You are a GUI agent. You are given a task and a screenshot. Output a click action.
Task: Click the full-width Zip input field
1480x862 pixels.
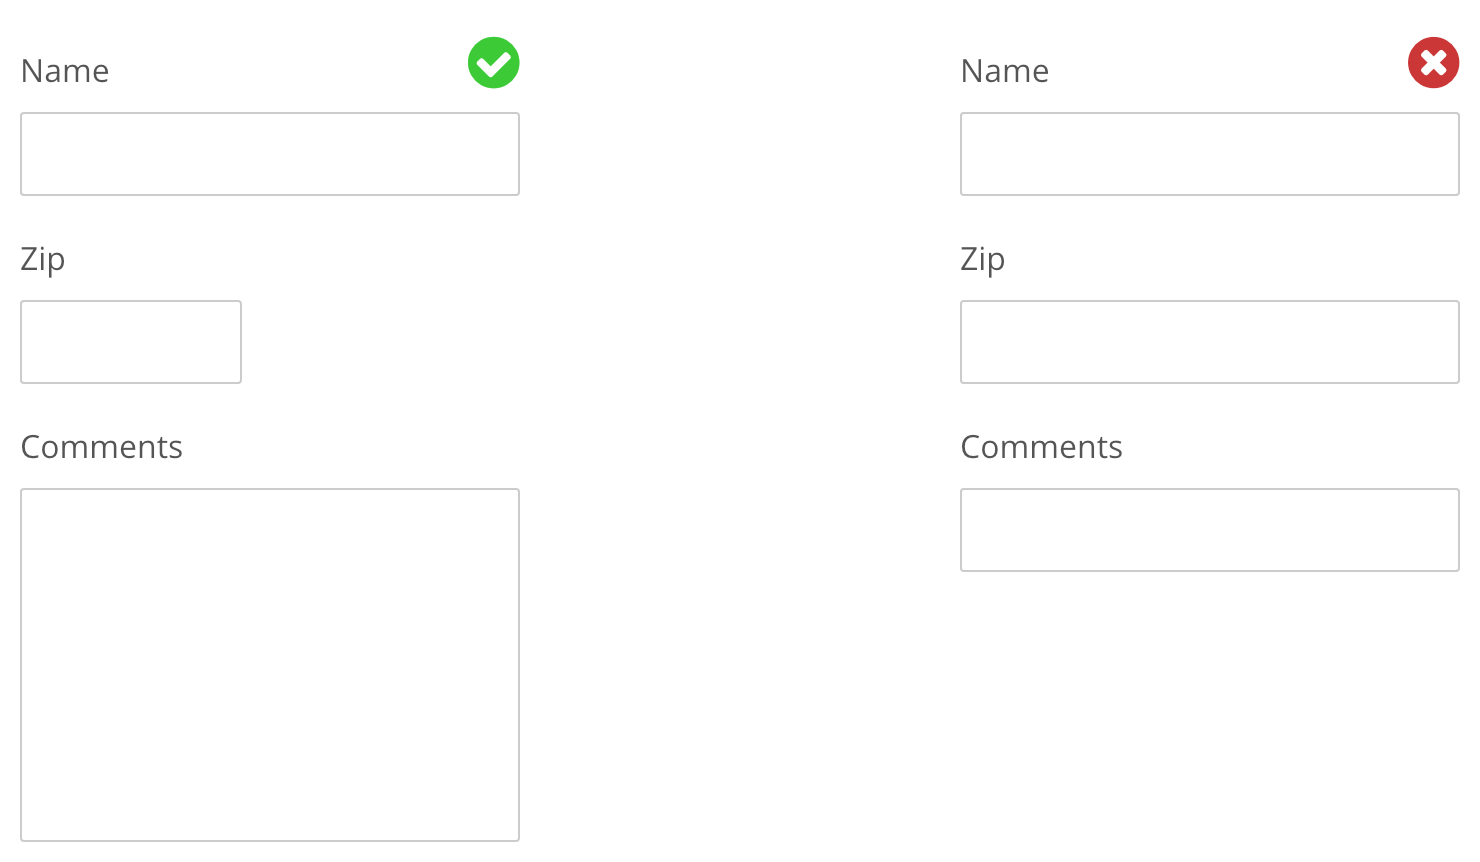click(x=1210, y=342)
